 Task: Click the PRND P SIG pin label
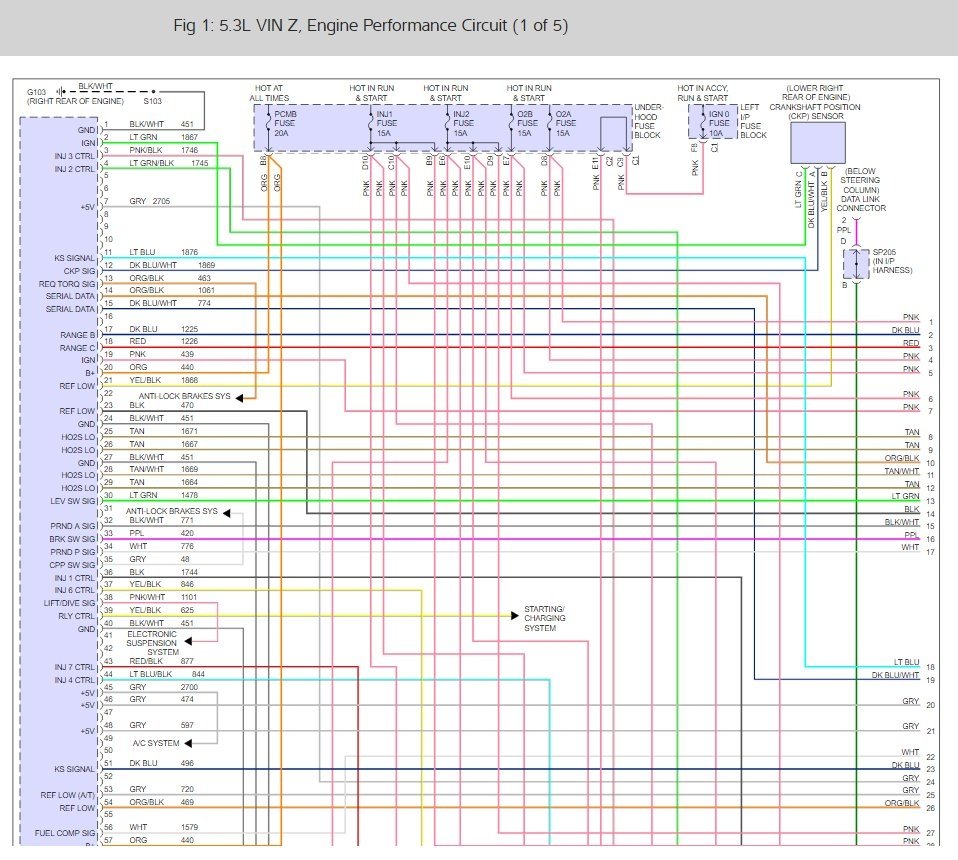[73, 552]
